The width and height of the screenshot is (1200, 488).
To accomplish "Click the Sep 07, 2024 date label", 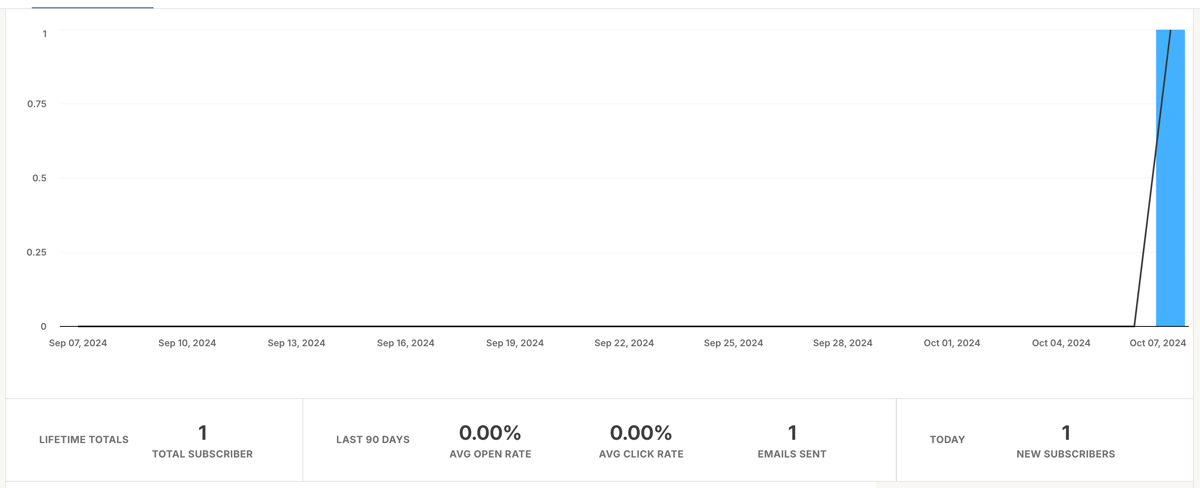I will click(78, 343).
